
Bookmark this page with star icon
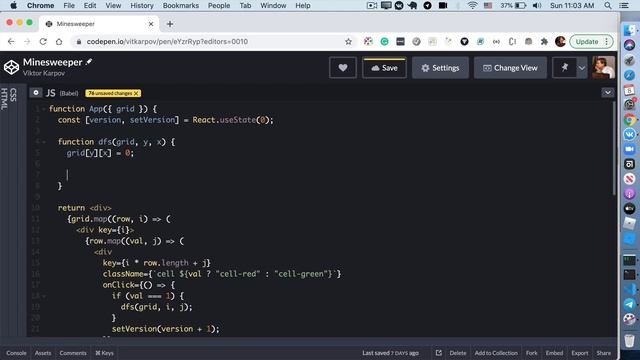(x=348, y=42)
